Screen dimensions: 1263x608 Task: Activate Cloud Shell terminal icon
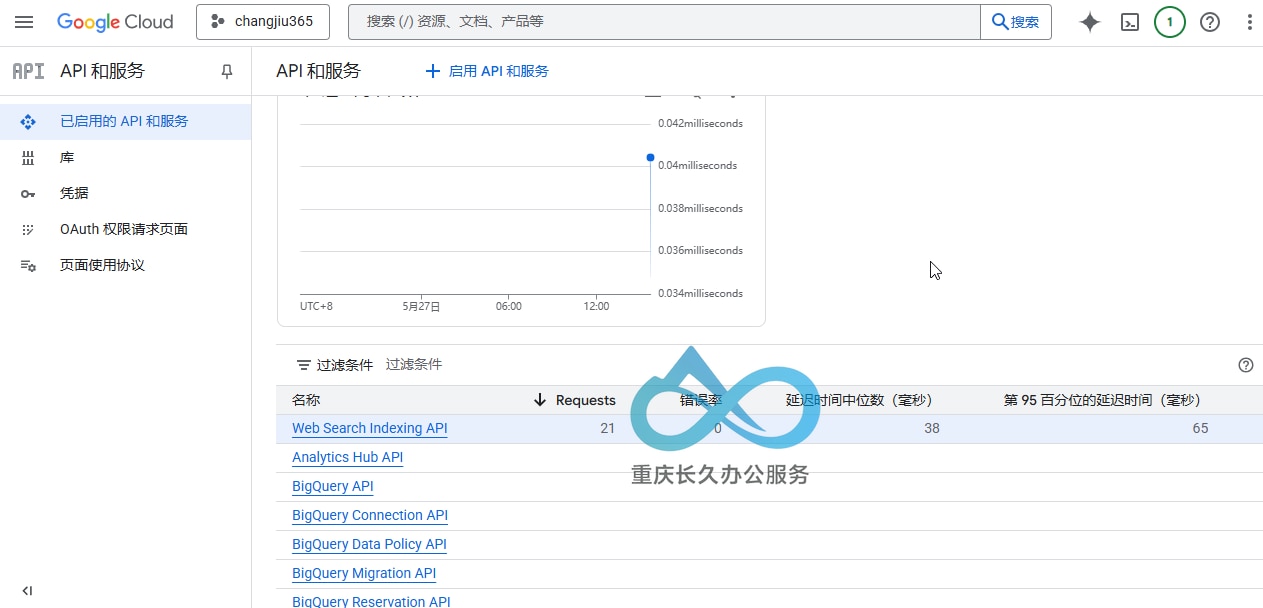pos(1130,22)
